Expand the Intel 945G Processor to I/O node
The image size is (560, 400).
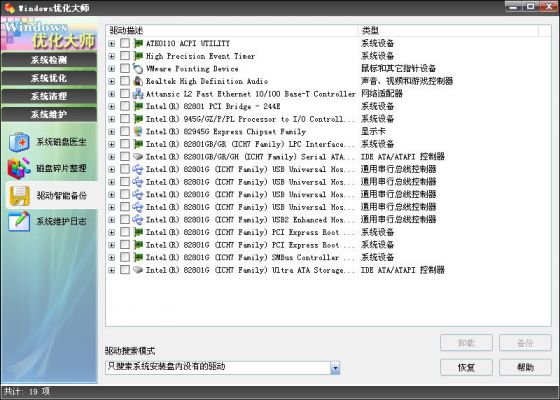(112, 119)
